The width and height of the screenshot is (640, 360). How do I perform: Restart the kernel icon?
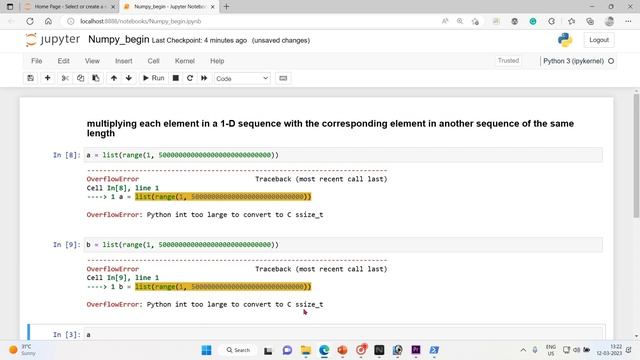(x=190, y=78)
